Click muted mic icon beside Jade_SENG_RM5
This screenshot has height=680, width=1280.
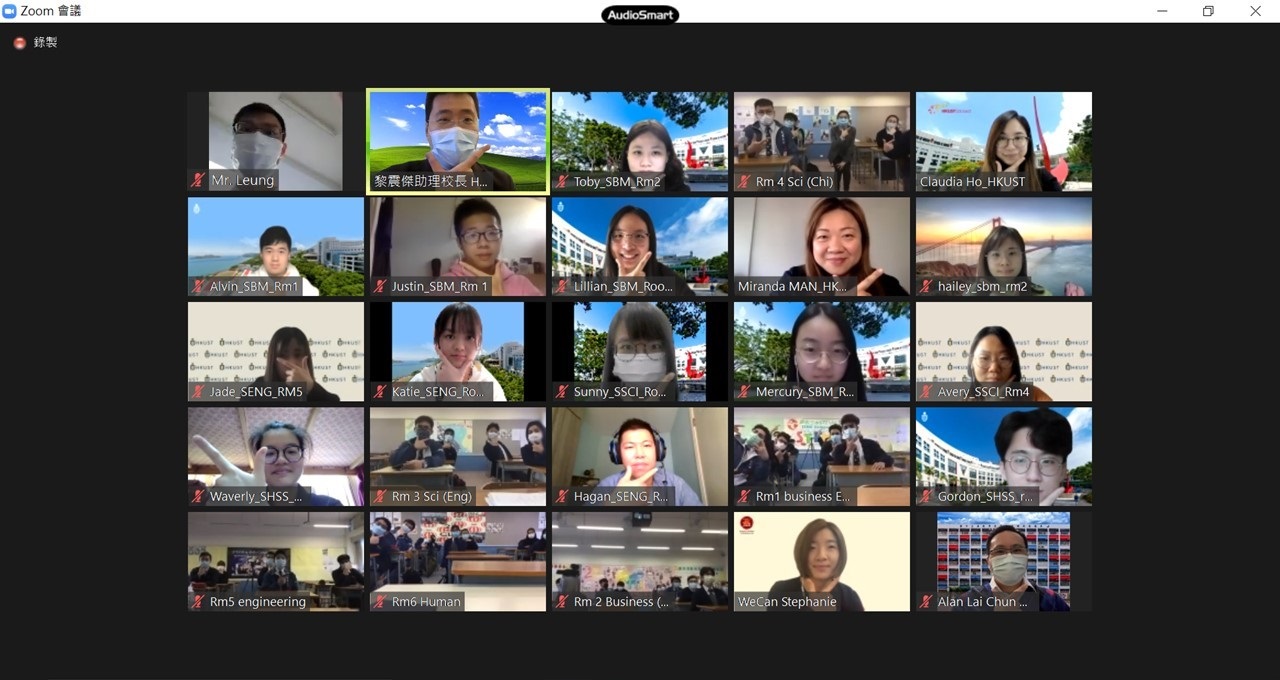click(198, 392)
